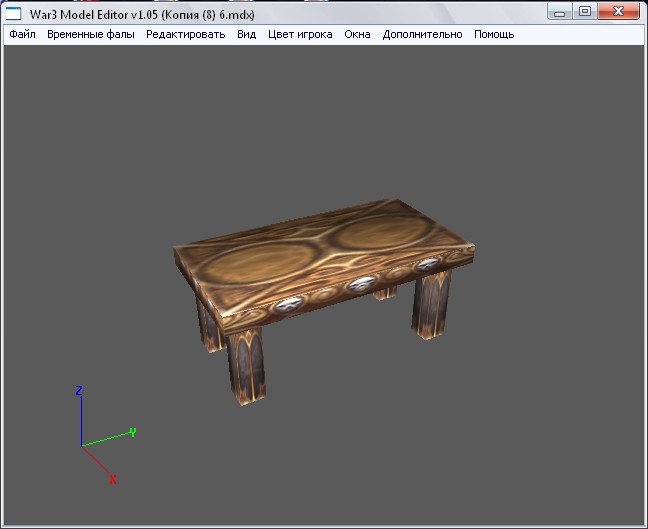Open the Цвет игрока menu
The height and width of the screenshot is (529, 648).
[x=300, y=34]
